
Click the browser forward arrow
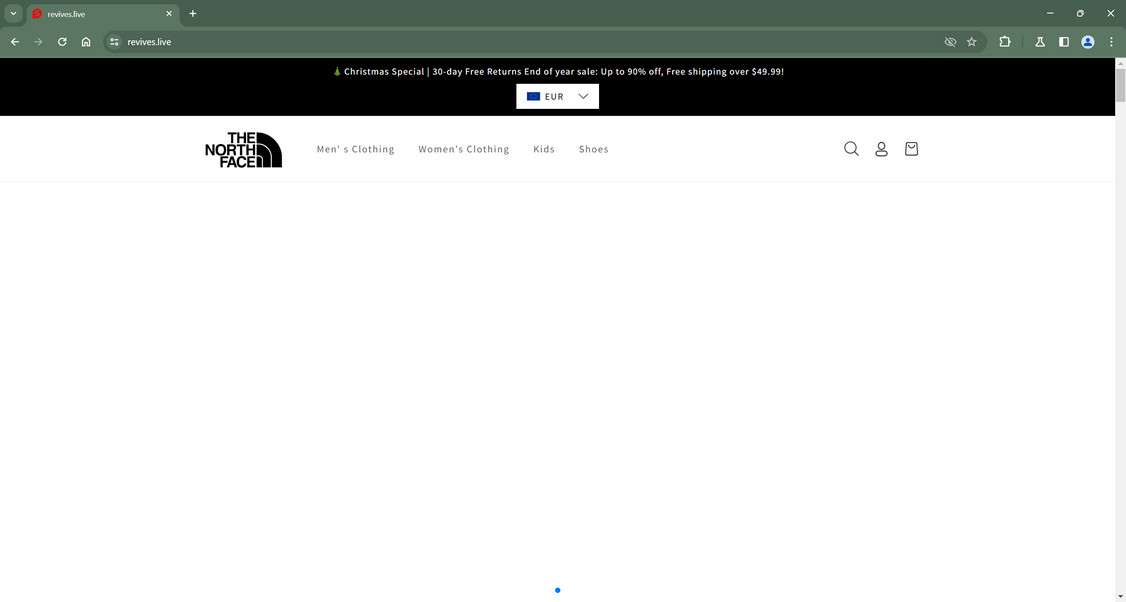[x=38, y=42]
